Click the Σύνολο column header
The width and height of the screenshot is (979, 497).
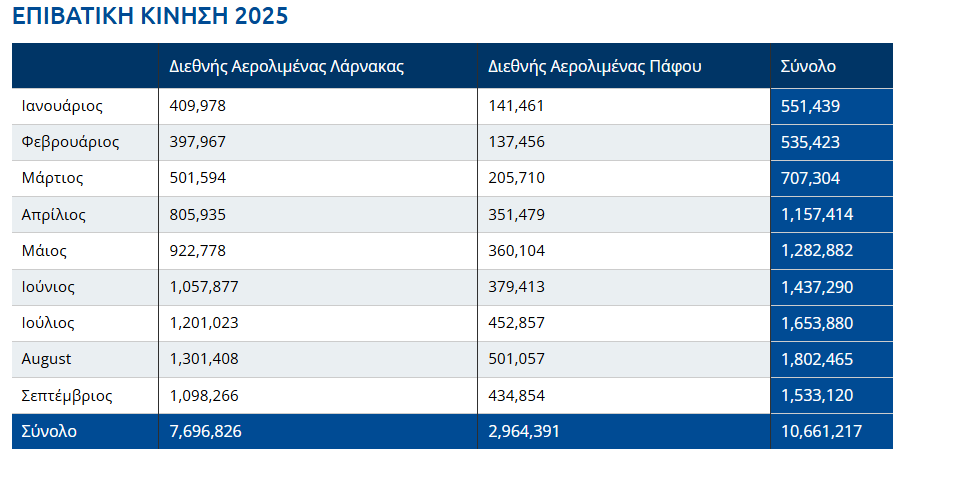tap(808, 67)
